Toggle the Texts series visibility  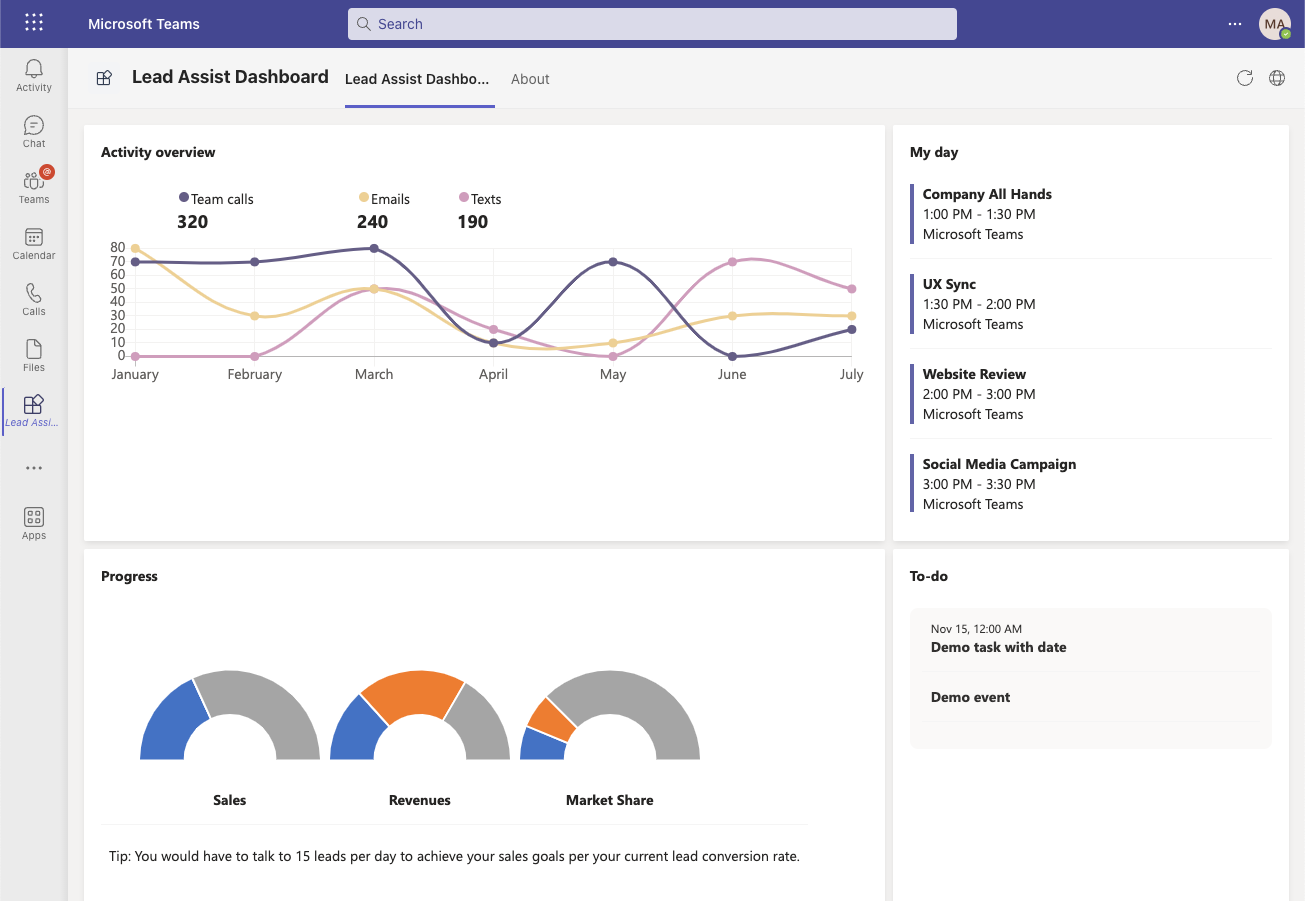pyautogui.click(x=480, y=198)
